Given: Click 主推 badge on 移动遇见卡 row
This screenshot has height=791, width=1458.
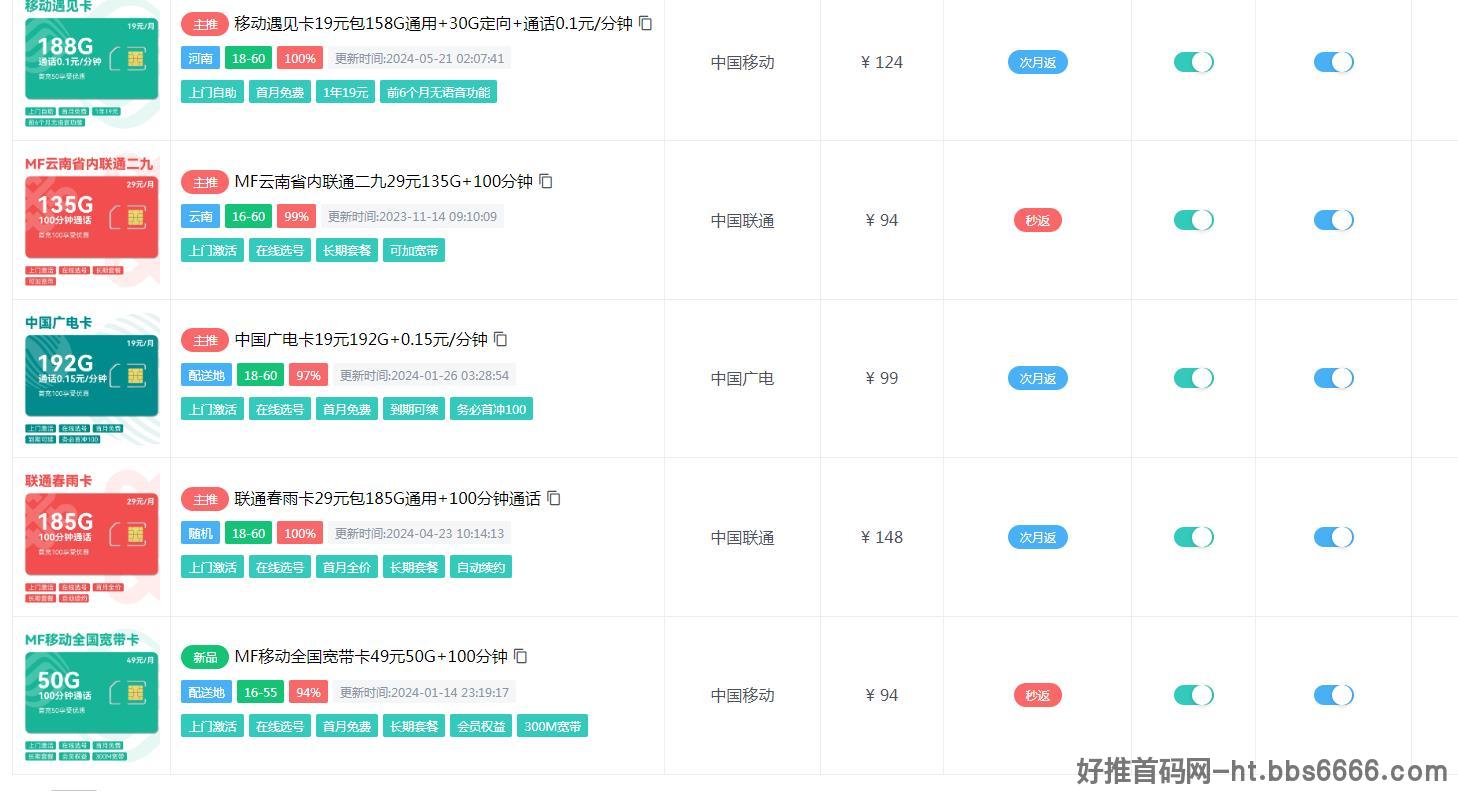Looking at the screenshot, I should pos(205,24).
